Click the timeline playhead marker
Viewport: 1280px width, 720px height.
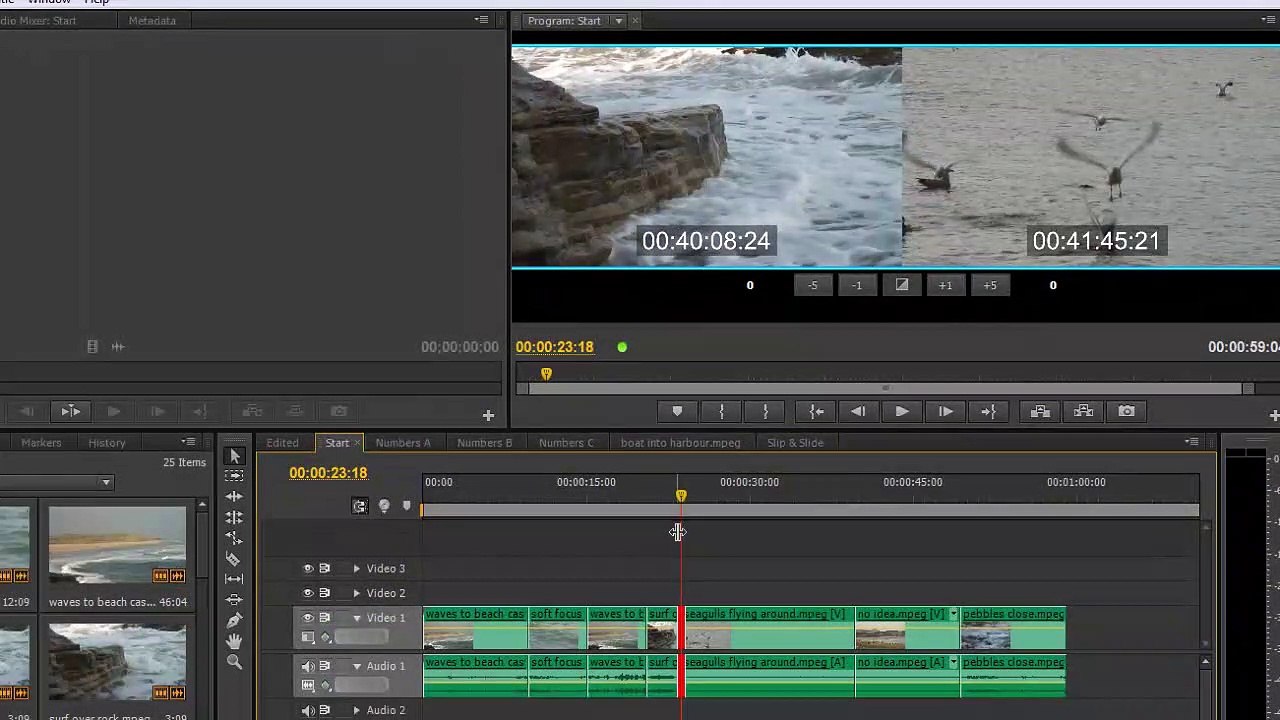(x=681, y=496)
